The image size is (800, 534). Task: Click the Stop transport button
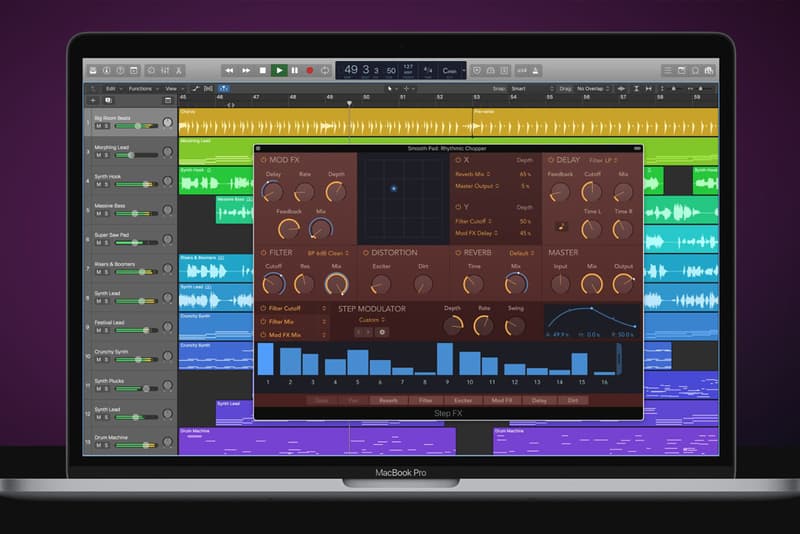click(x=263, y=70)
